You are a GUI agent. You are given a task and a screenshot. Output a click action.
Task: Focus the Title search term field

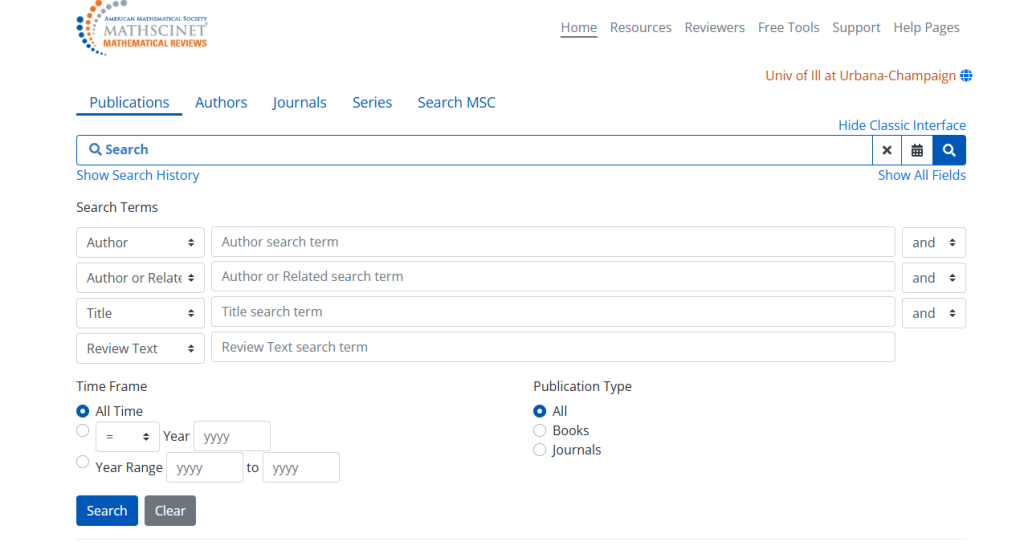pyautogui.click(x=552, y=312)
